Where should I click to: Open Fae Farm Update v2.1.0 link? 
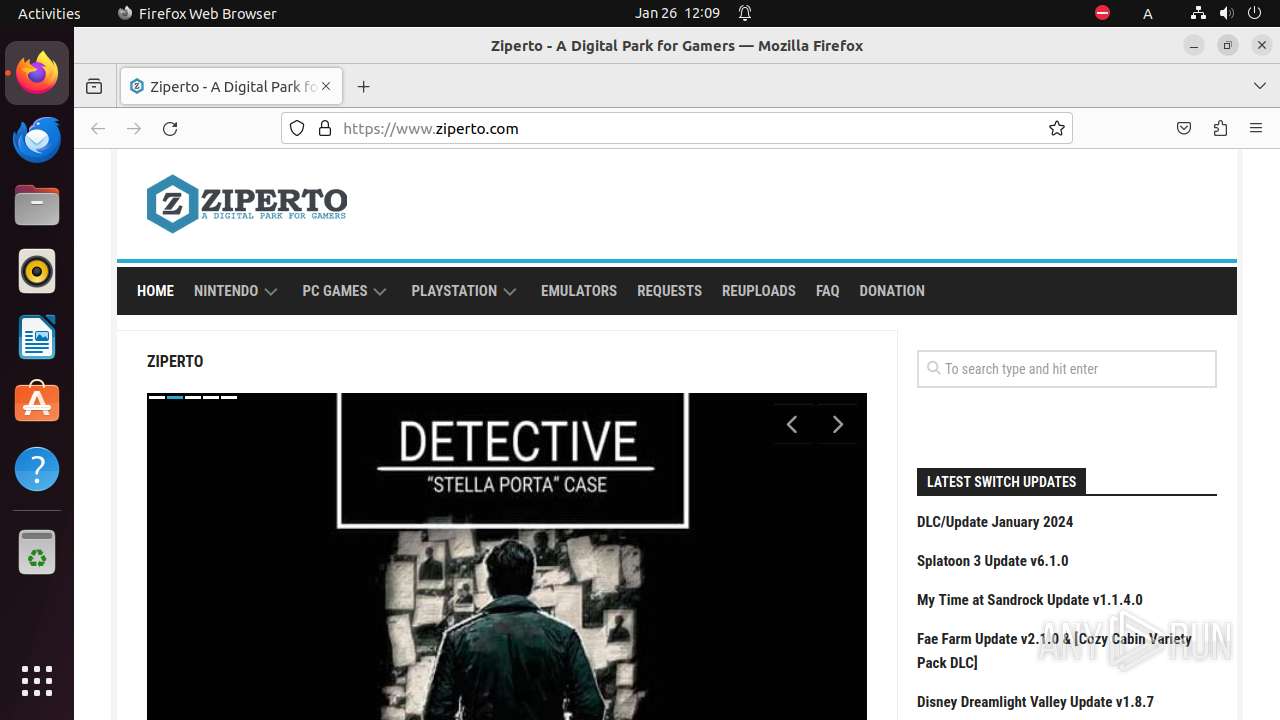[1054, 650]
